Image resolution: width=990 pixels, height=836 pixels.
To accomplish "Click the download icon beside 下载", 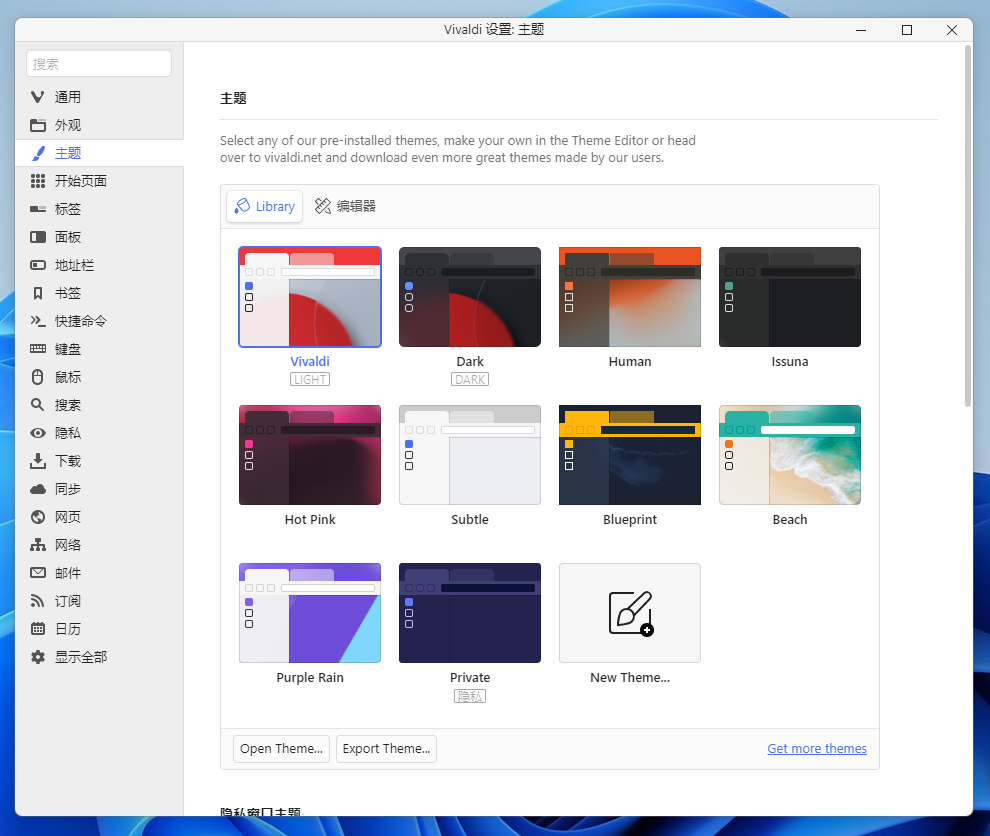I will [38, 461].
